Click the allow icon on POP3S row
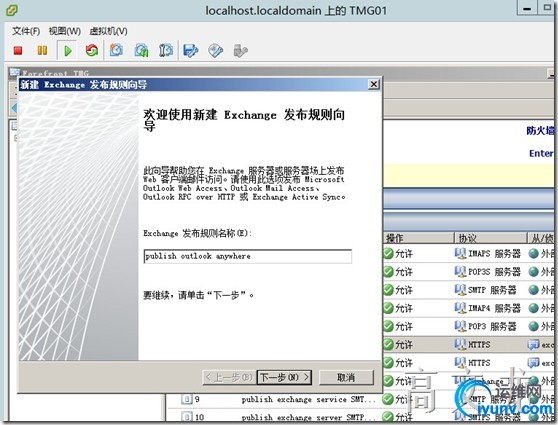Viewport: 558px width, 425px height. tap(388, 272)
